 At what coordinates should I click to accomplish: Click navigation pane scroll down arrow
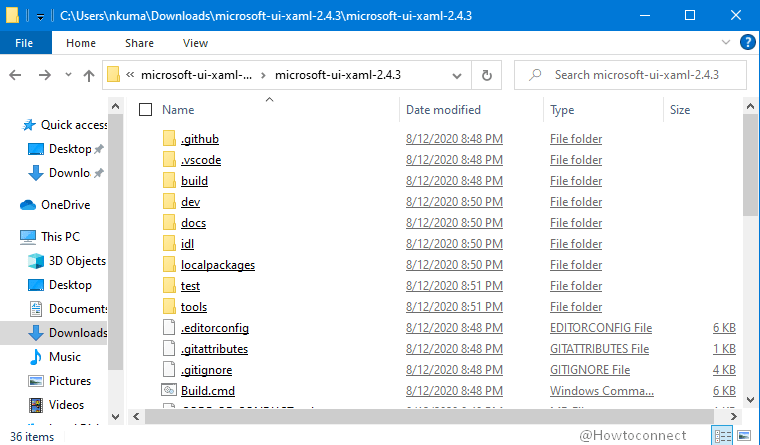coord(115,416)
